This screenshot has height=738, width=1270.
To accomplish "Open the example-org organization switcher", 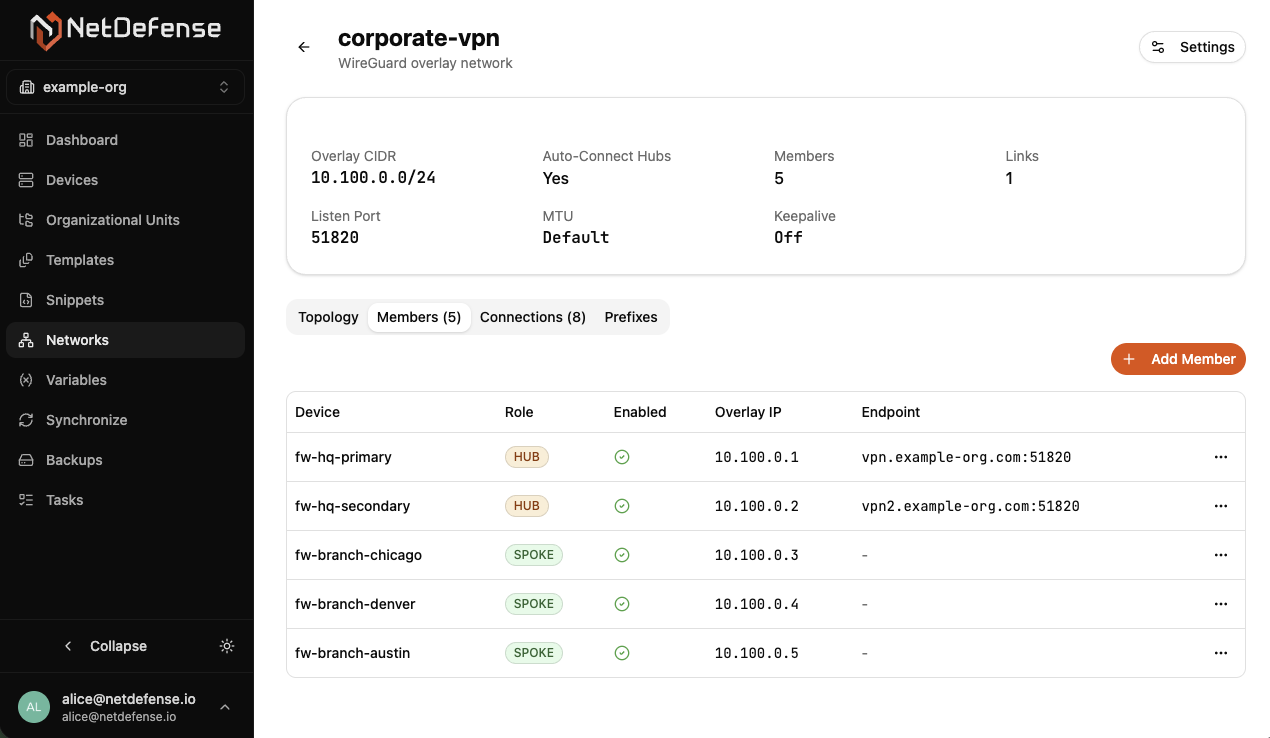I will tap(125, 87).
